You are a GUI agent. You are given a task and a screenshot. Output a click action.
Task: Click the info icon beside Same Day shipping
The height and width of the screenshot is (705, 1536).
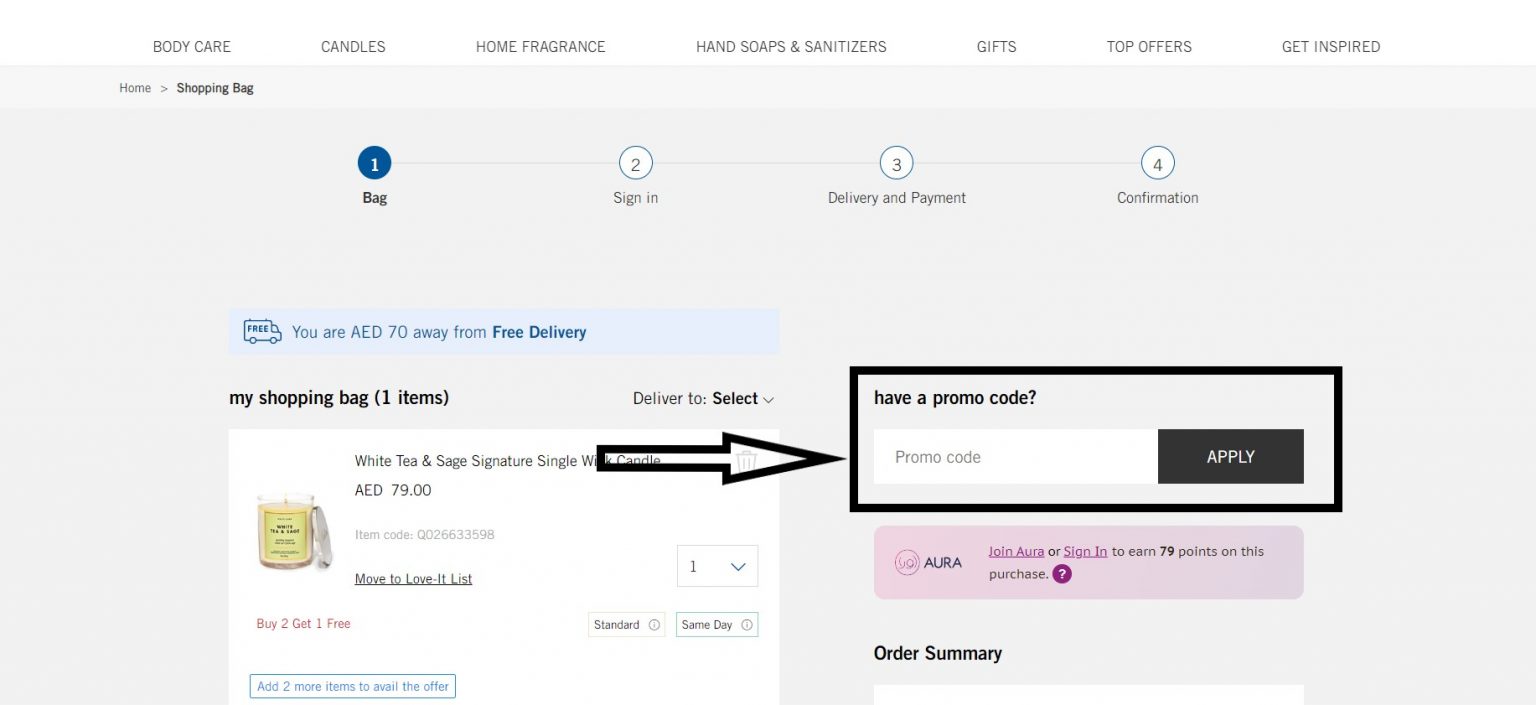745,624
